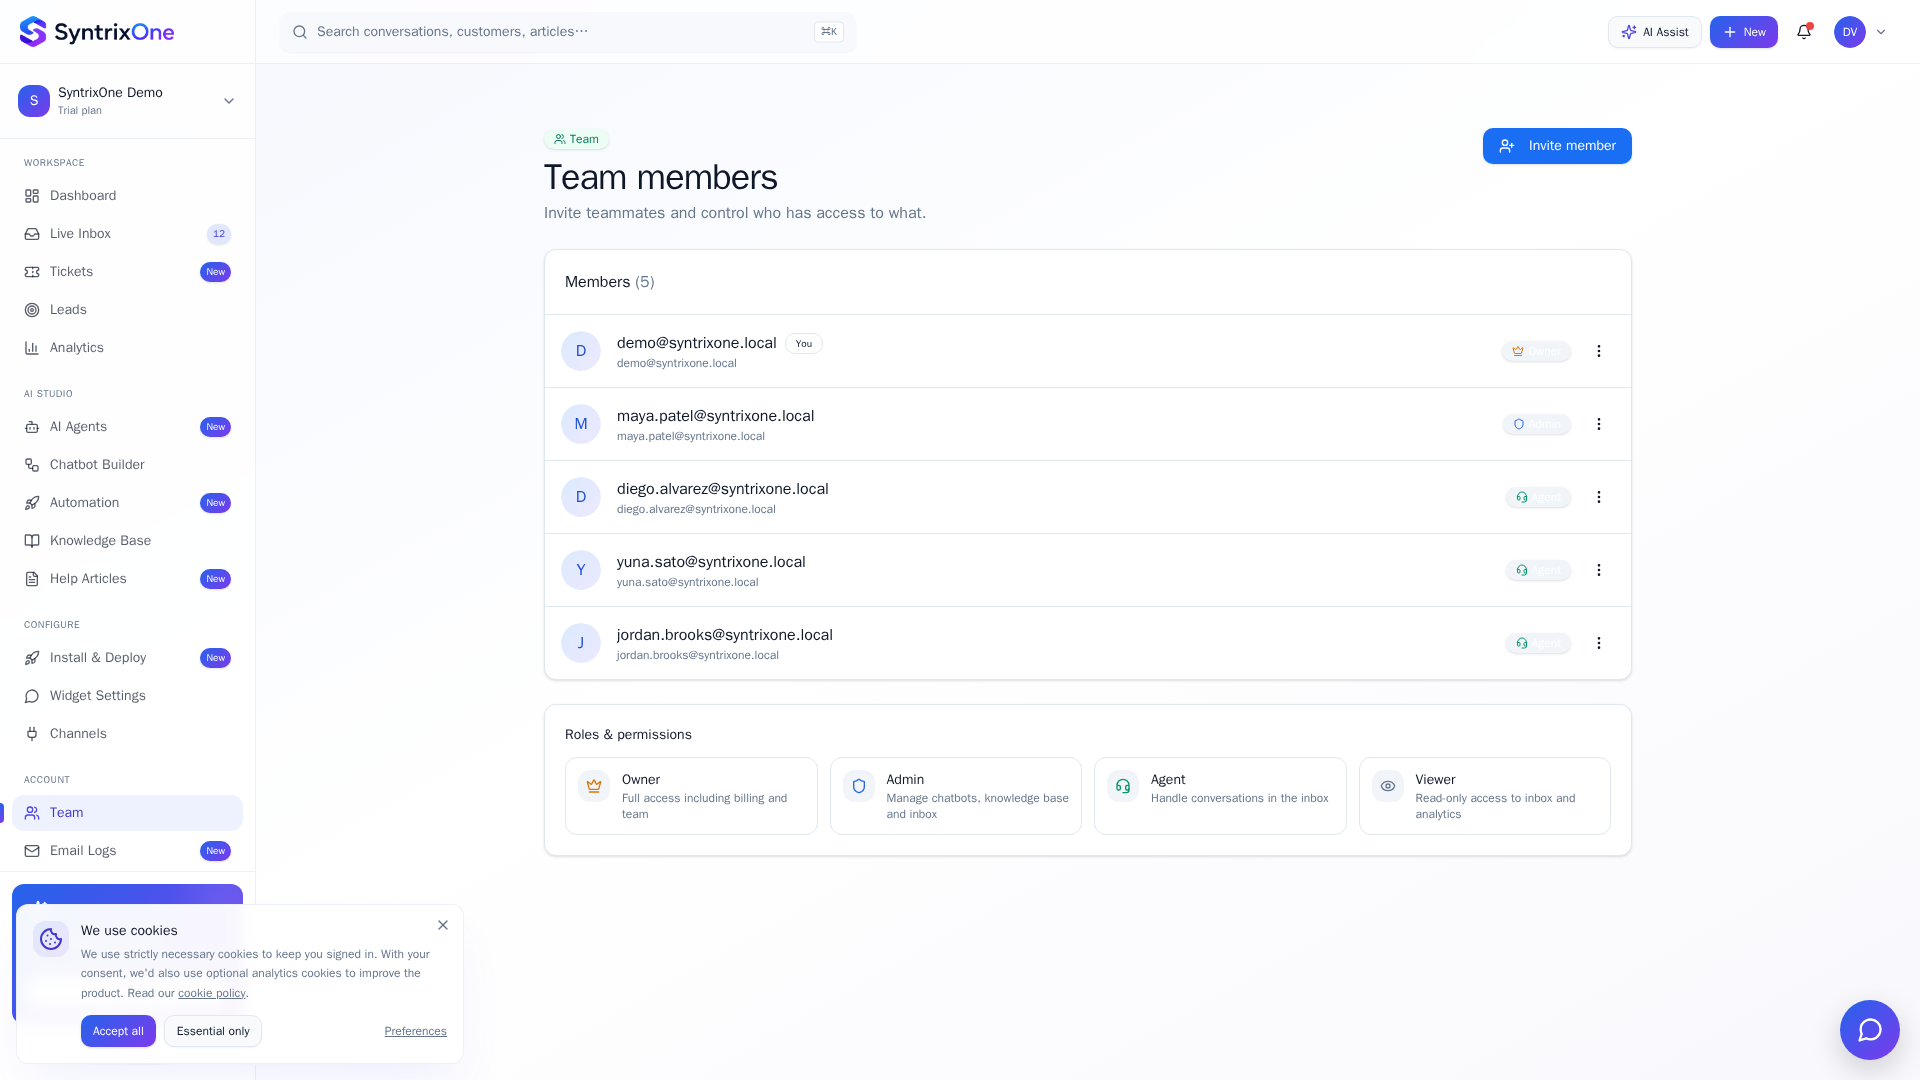Open the DV user account dropdown
Screen dimensions: 1920x1080
click(1860, 32)
